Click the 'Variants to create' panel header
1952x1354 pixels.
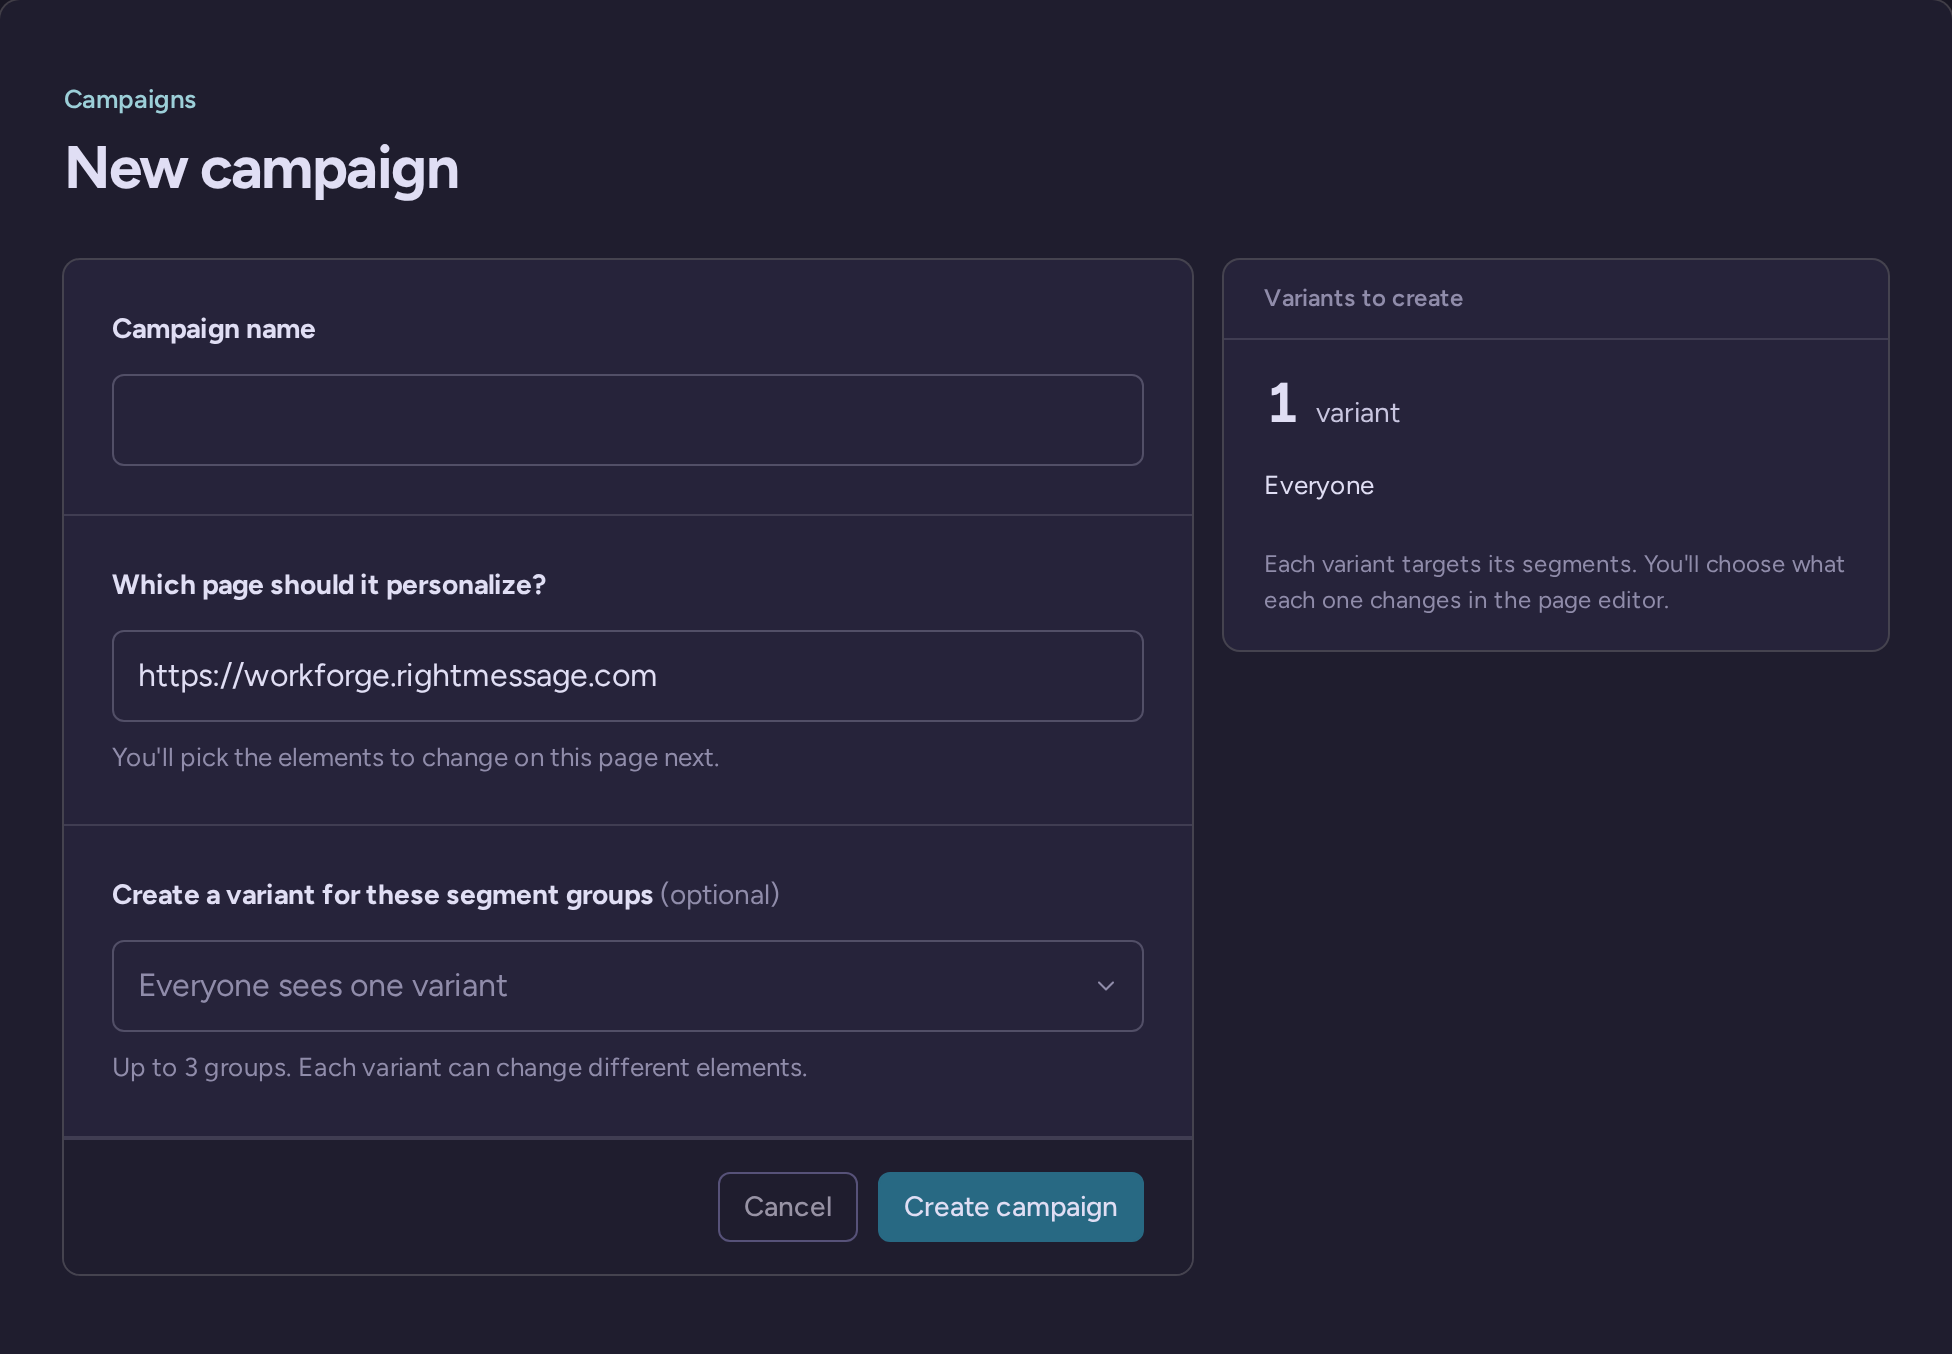[x=1363, y=298]
